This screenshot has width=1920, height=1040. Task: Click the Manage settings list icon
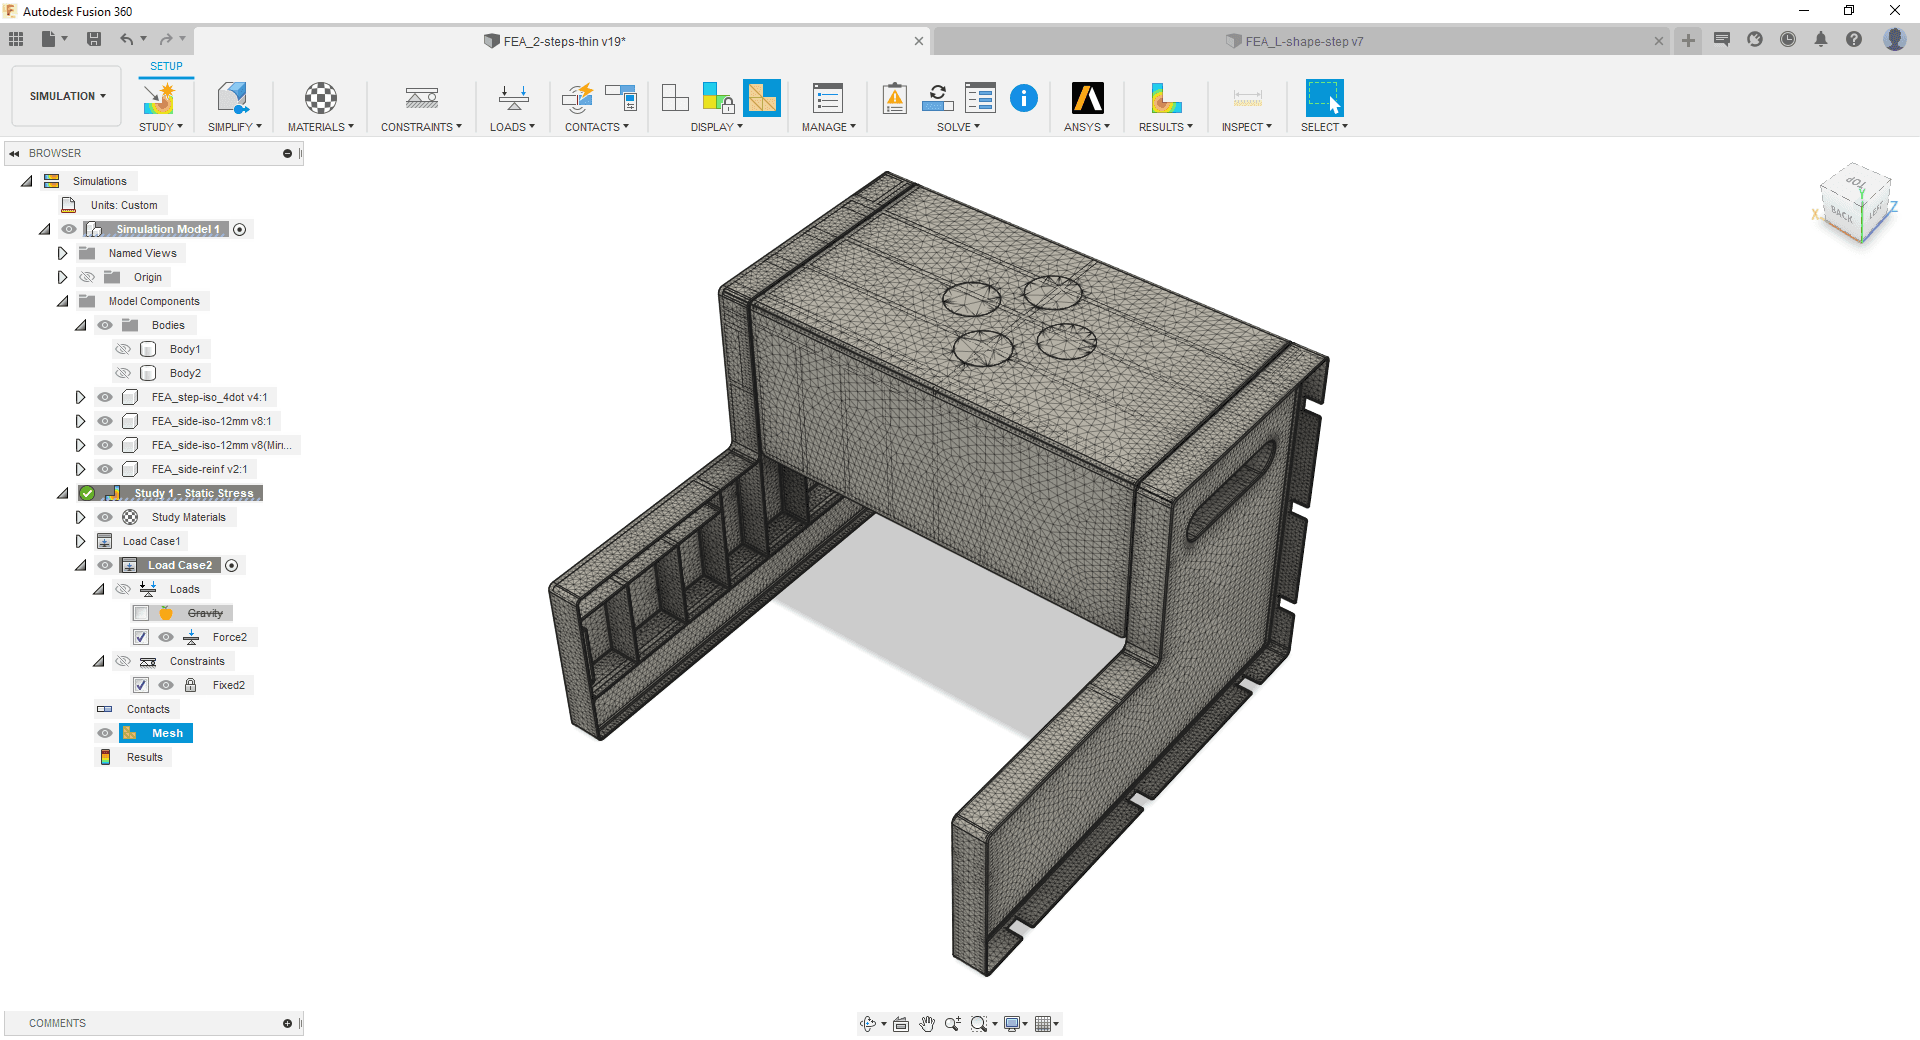(x=828, y=98)
